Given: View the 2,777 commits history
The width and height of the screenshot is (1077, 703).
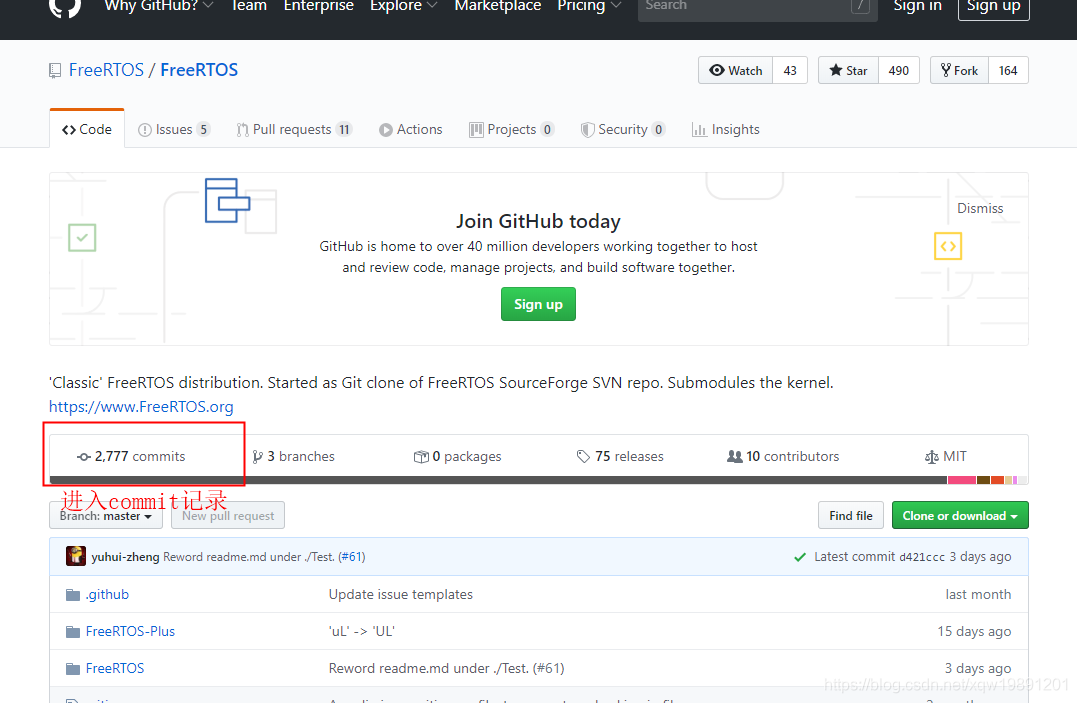Looking at the screenshot, I should click(x=131, y=456).
